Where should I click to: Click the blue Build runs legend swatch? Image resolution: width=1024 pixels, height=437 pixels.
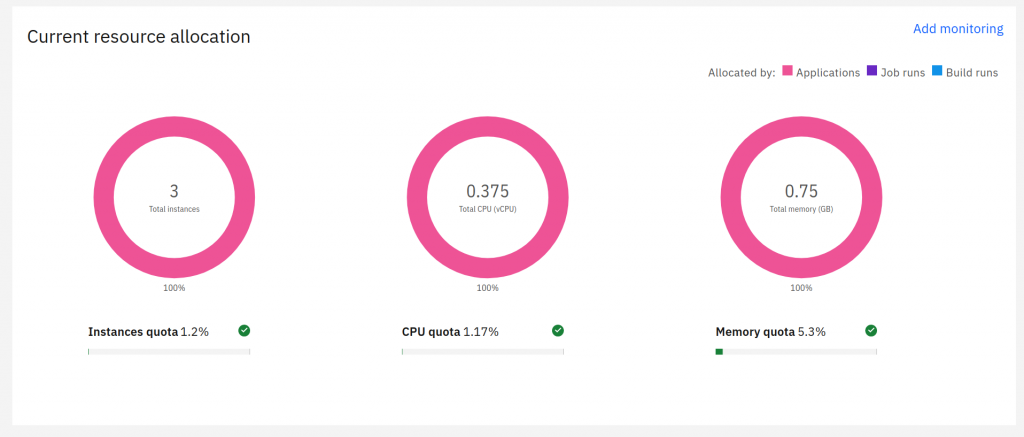click(937, 72)
